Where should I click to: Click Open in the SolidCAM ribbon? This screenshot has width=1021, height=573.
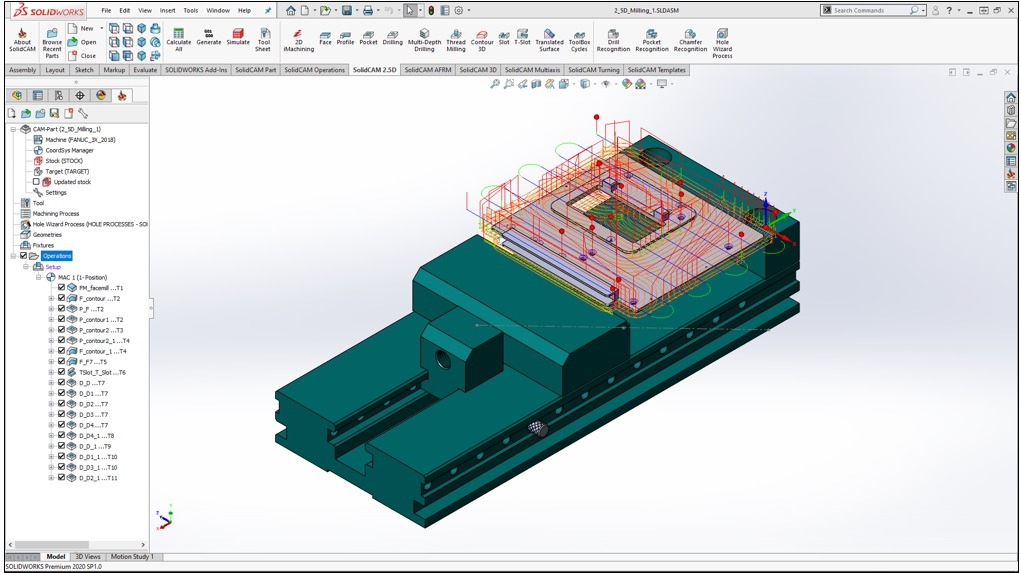(83, 42)
